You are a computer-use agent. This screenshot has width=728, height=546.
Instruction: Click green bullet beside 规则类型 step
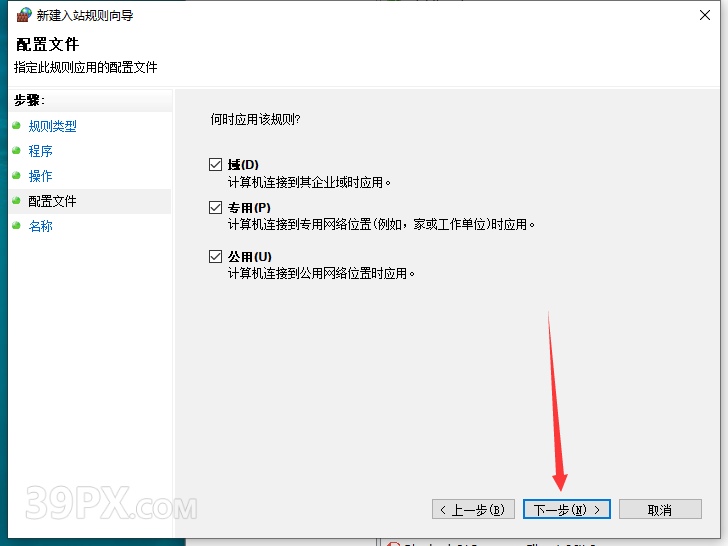coord(16,126)
